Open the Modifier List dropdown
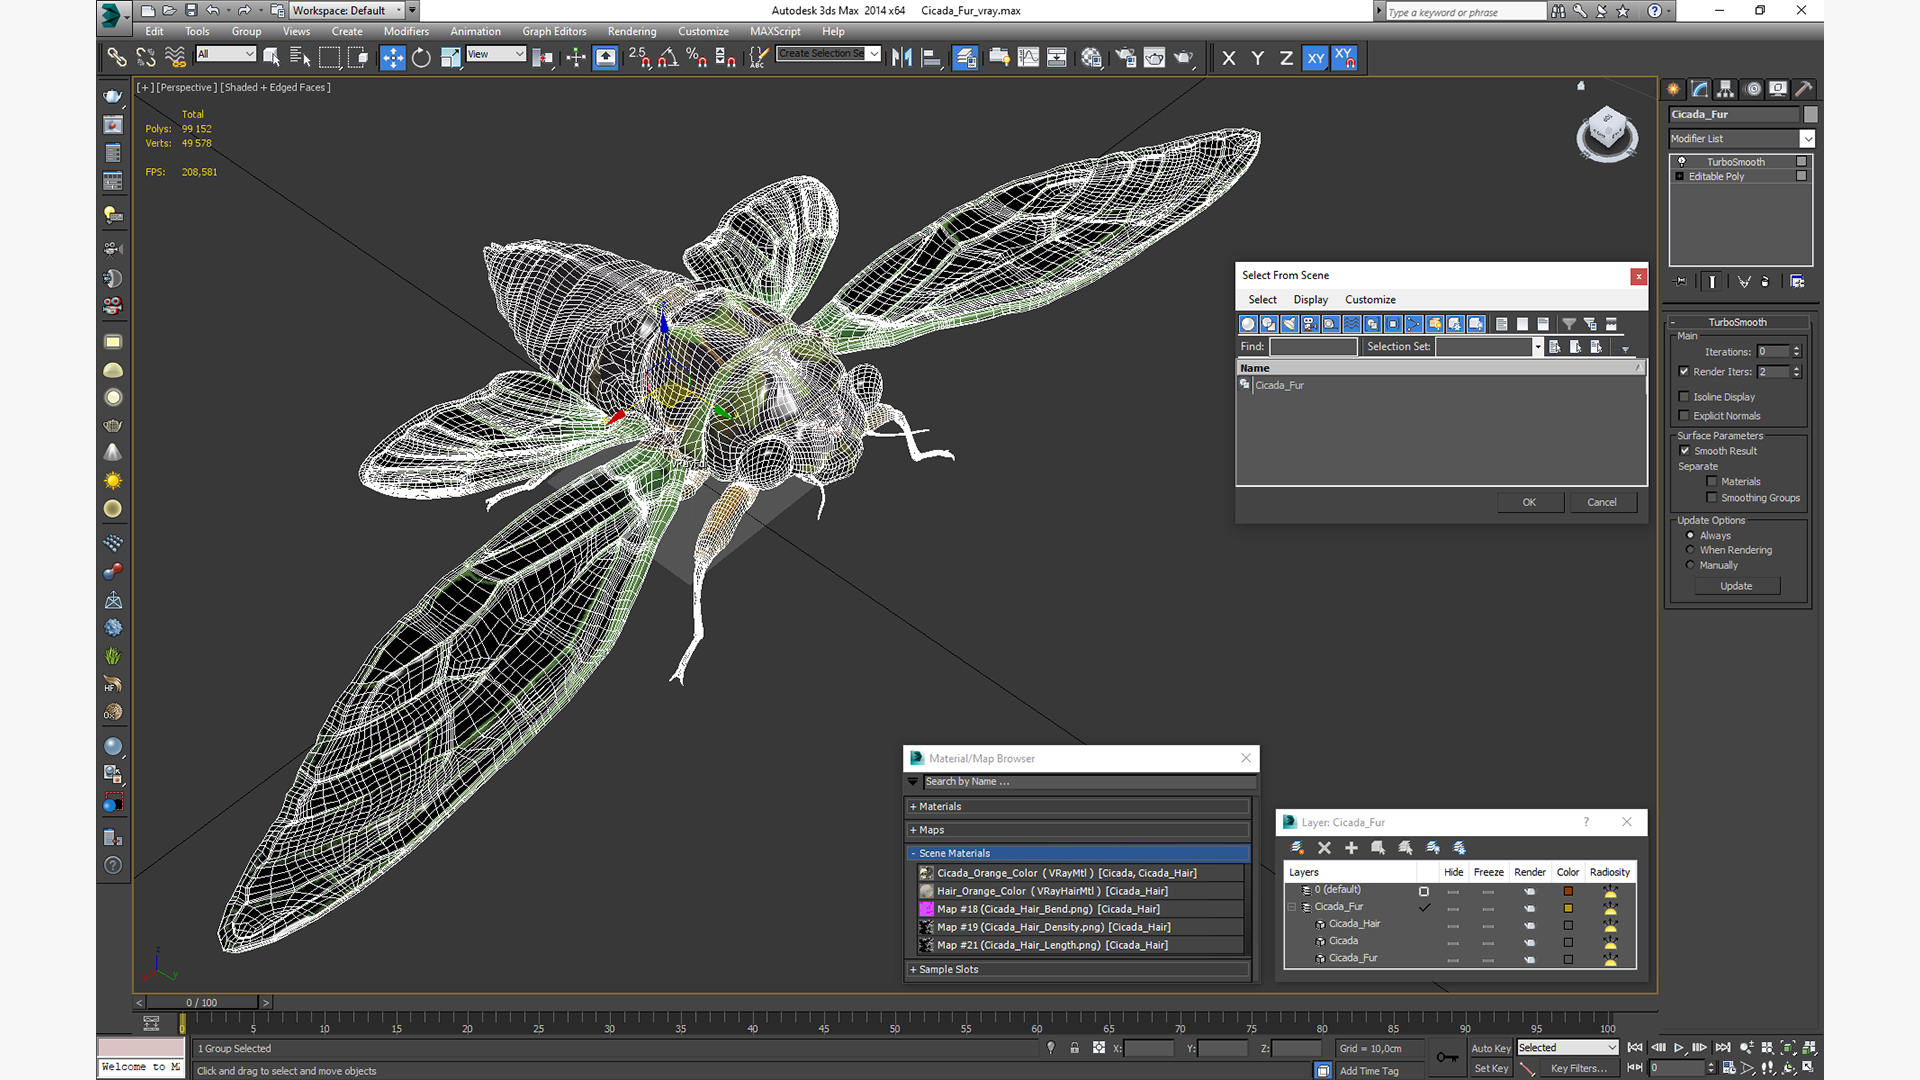 tap(1807, 139)
